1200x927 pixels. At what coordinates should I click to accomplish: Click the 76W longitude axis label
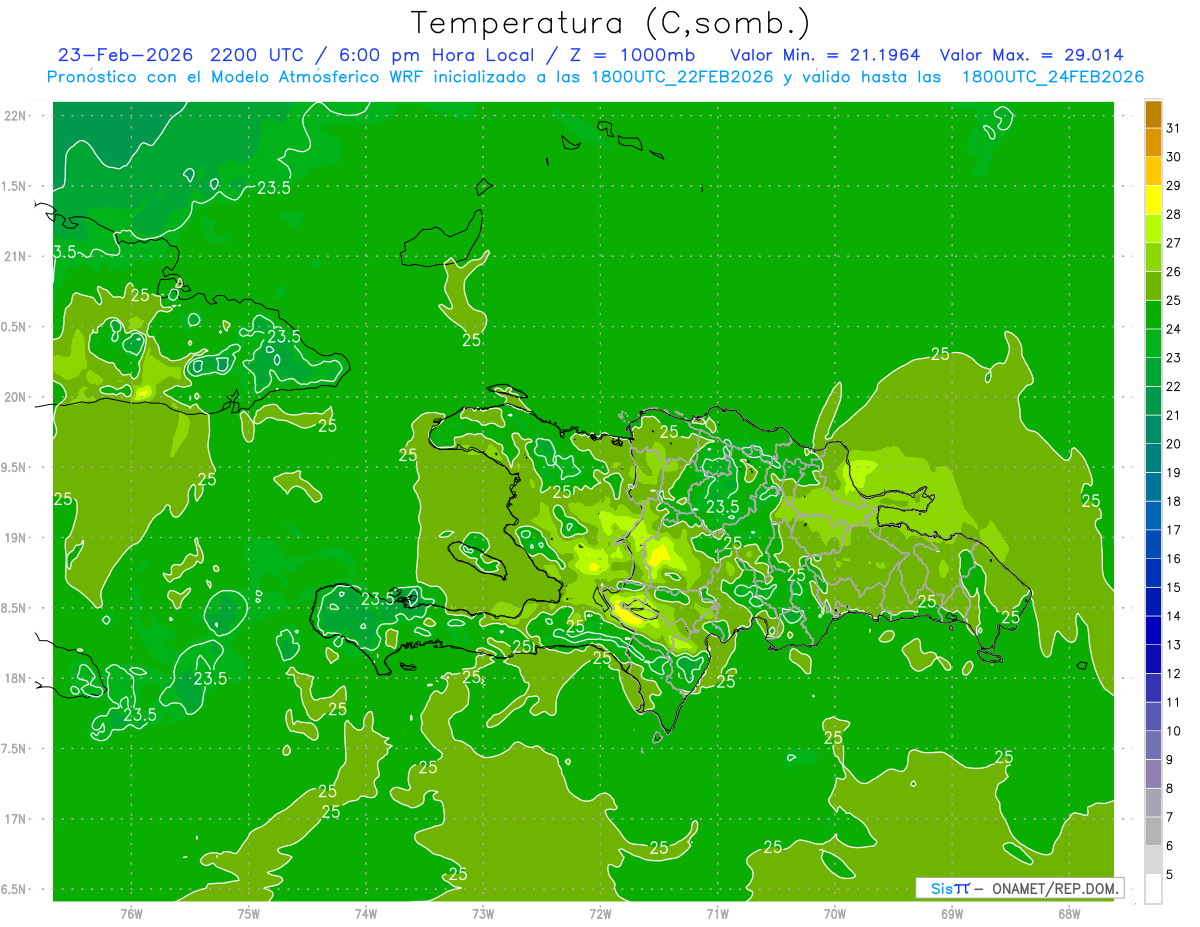click(131, 913)
